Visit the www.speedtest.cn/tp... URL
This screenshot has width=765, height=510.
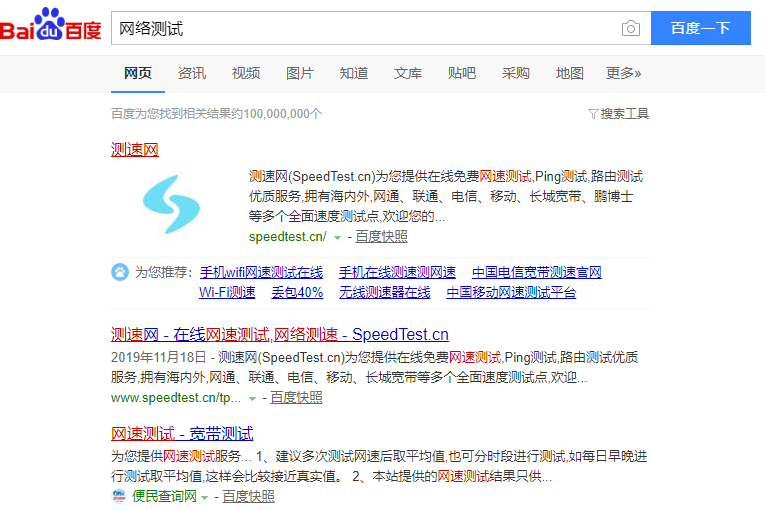click(x=176, y=398)
